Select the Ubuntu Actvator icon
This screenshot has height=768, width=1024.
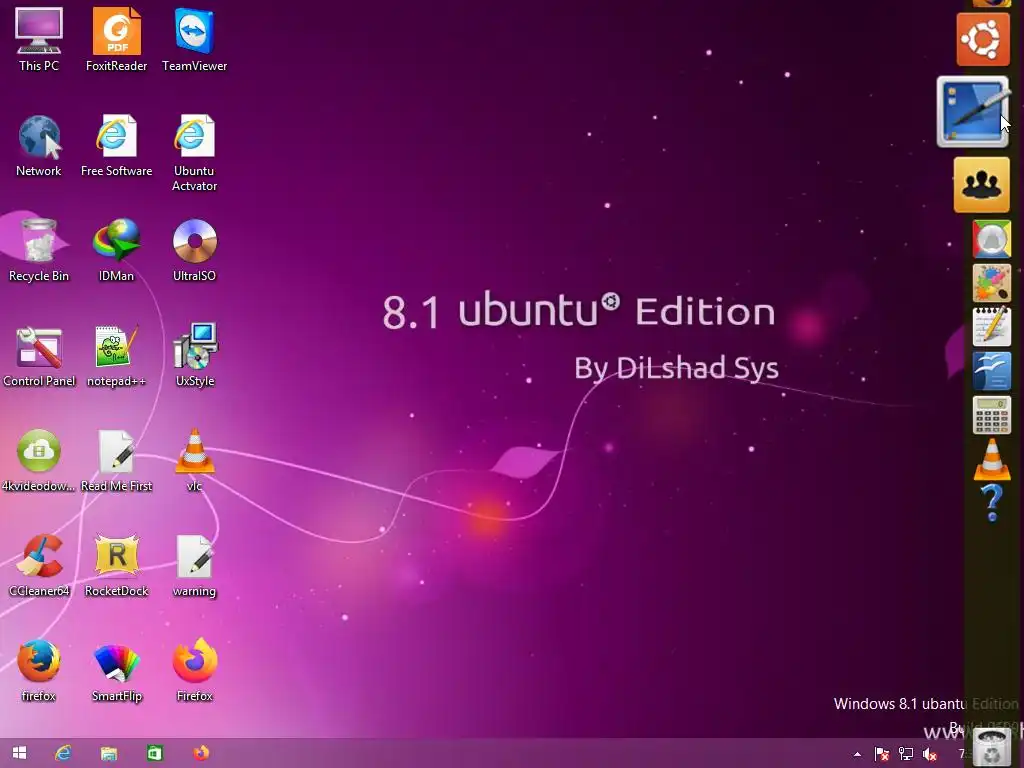194,152
